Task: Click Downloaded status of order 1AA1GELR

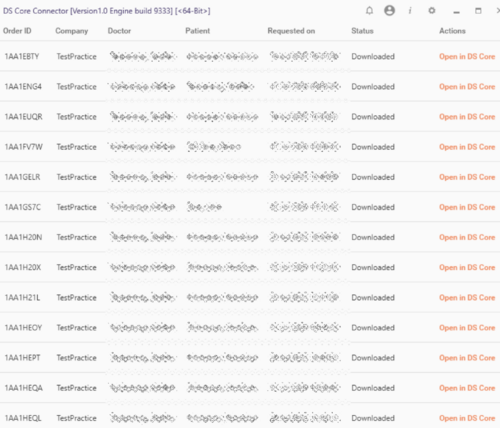Action: [x=373, y=177]
